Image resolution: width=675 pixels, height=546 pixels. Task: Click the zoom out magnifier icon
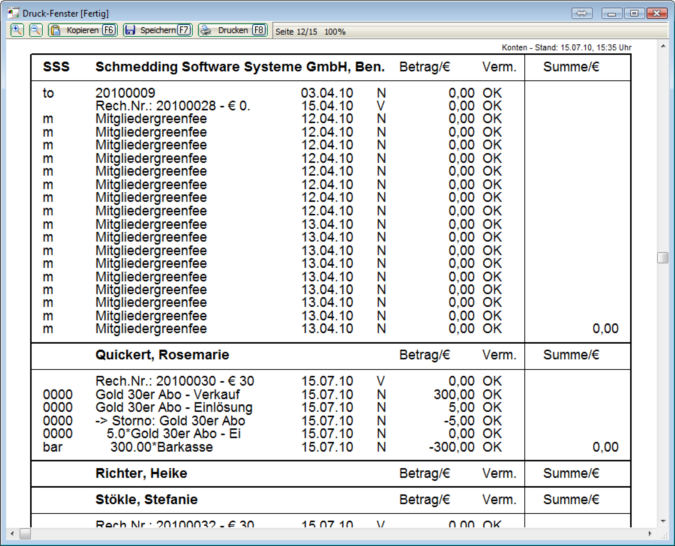35,31
